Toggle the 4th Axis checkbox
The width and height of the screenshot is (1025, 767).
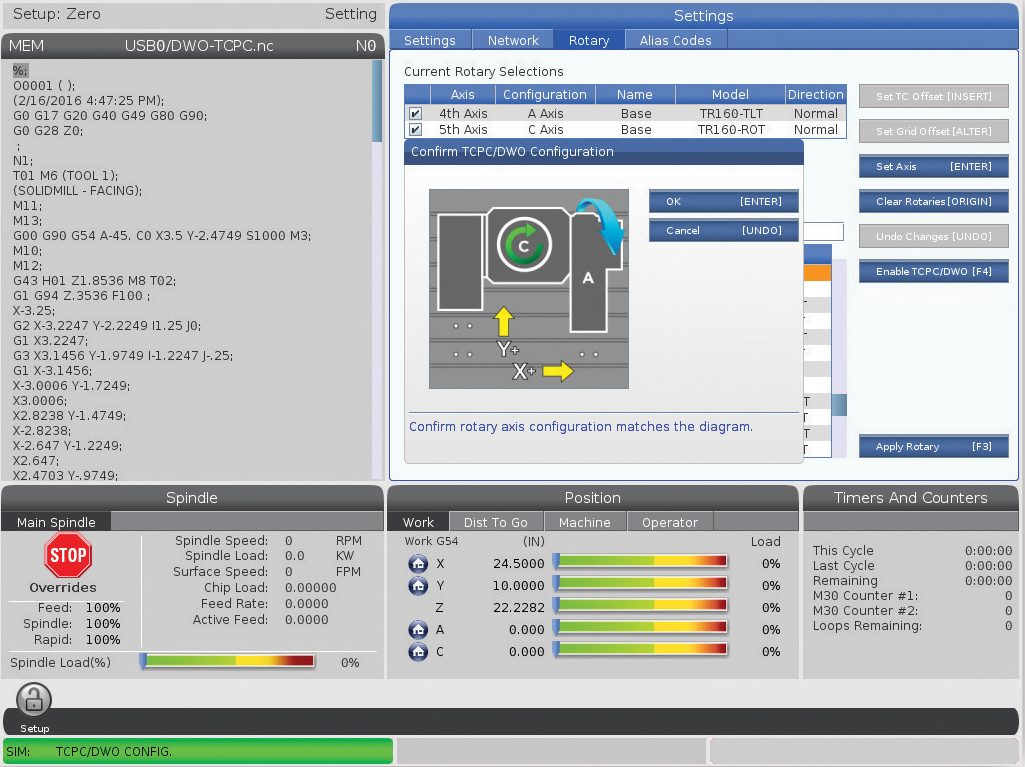(415, 114)
